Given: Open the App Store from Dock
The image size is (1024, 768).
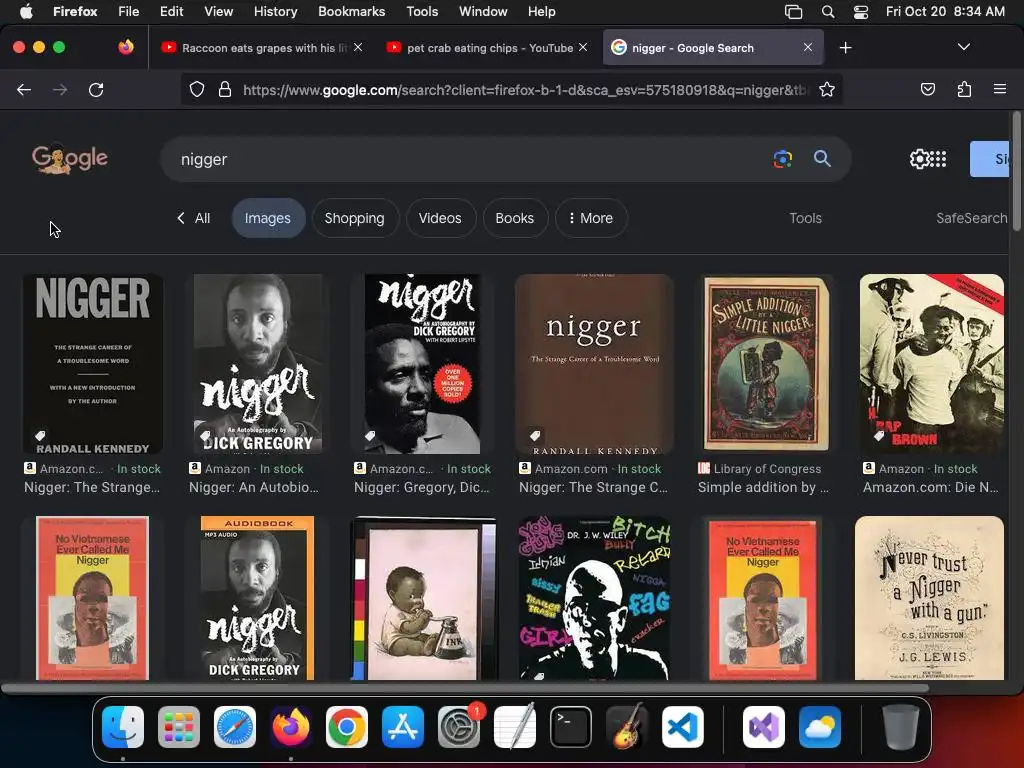Looking at the screenshot, I should (403, 727).
